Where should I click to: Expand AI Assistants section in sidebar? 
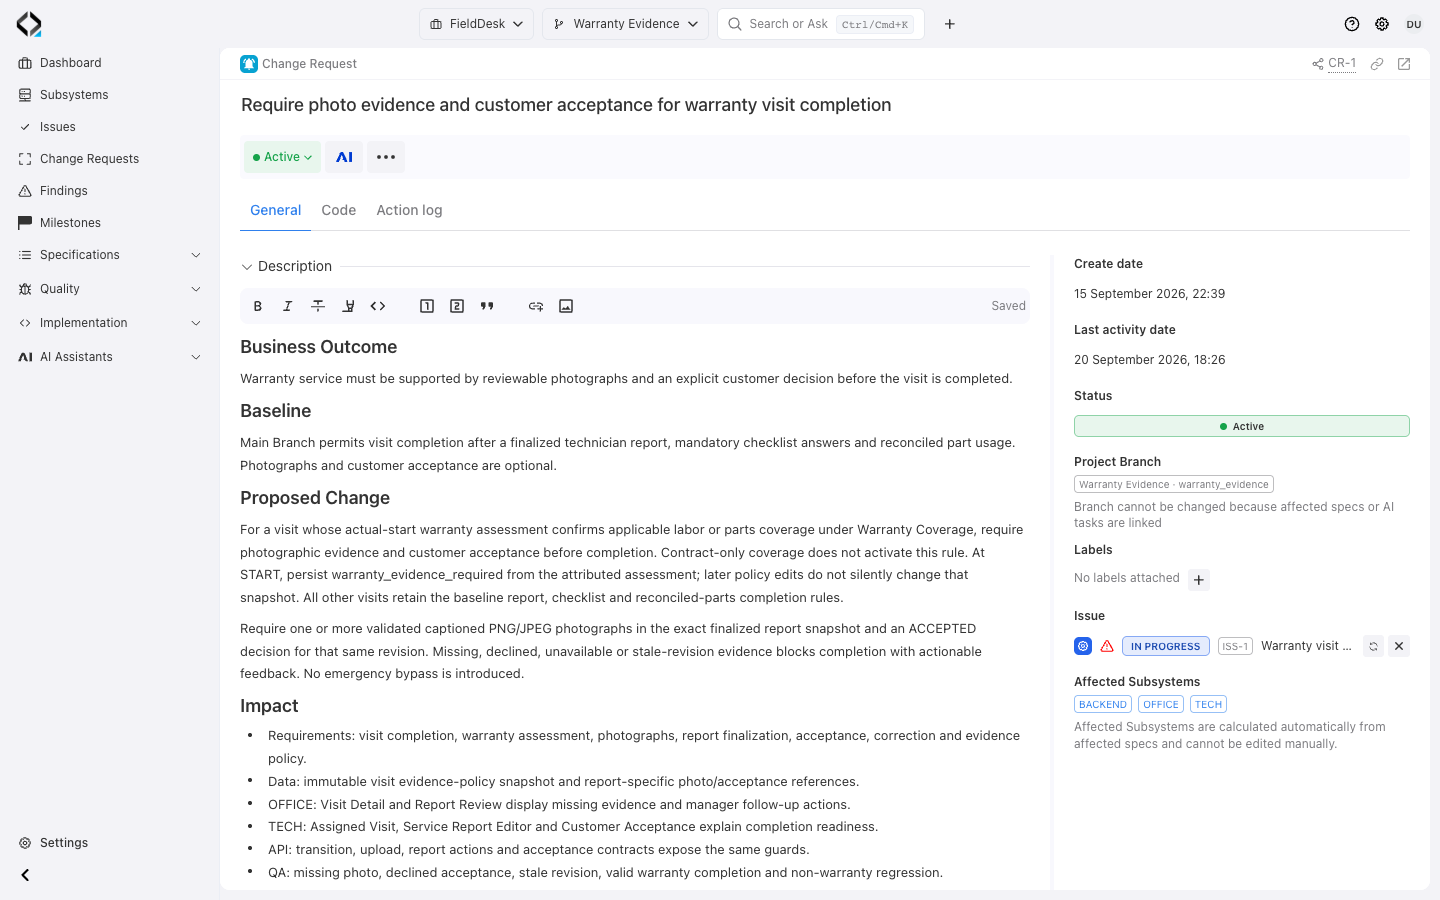click(110, 357)
